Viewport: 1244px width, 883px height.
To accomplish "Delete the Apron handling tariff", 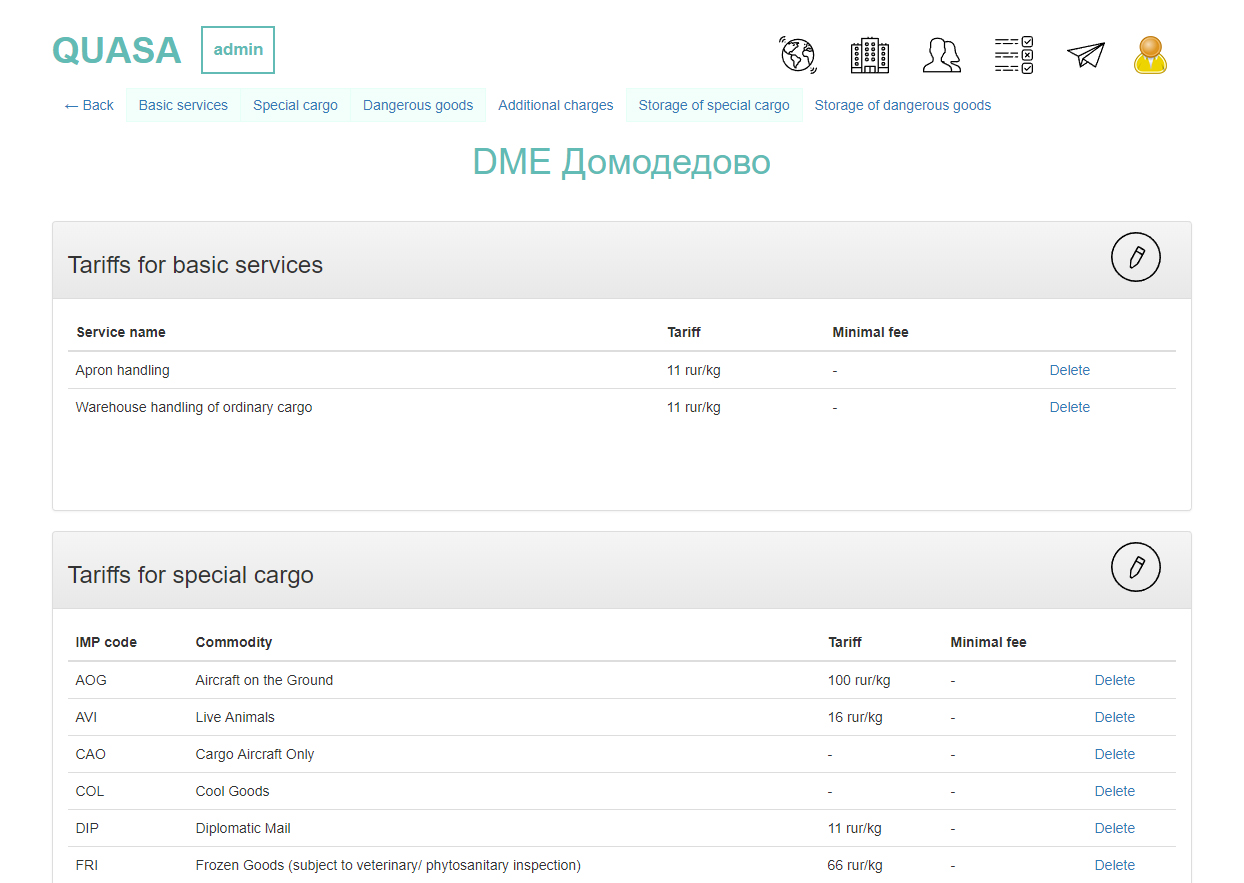I will pos(1069,370).
